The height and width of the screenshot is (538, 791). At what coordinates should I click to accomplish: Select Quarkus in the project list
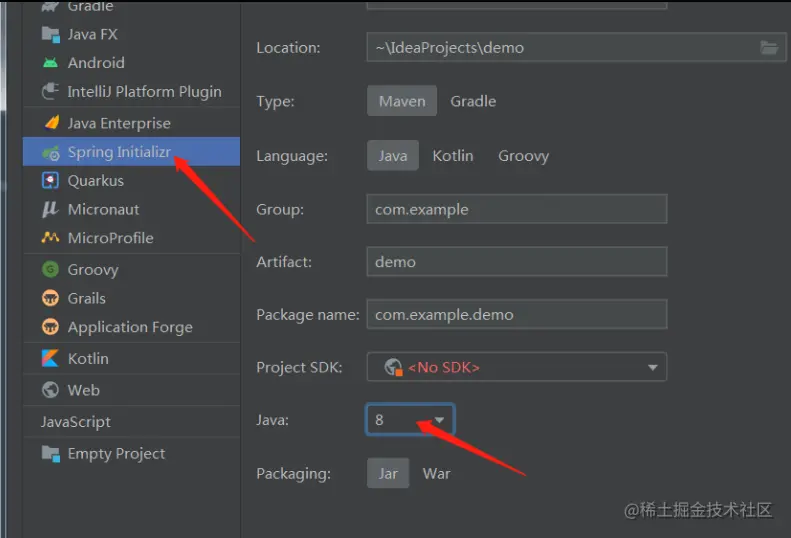pyautogui.click(x=131, y=181)
